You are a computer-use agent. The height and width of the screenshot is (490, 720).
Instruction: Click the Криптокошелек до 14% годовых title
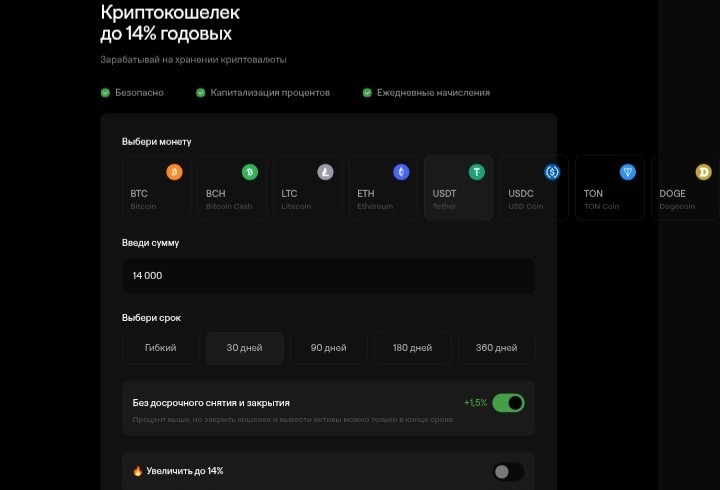pyautogui.click(x=170, y=23)
